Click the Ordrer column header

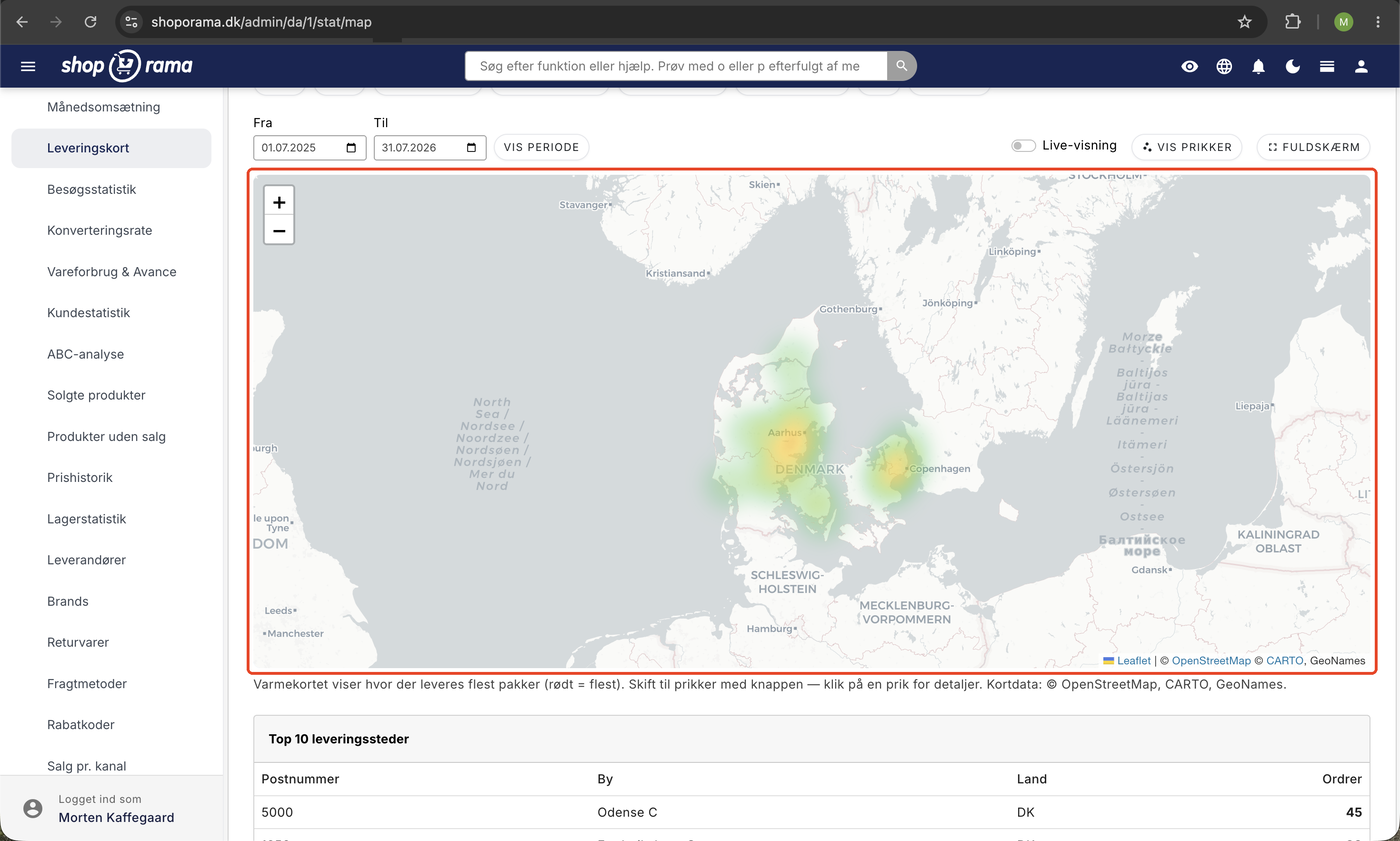pos(1342,779)
